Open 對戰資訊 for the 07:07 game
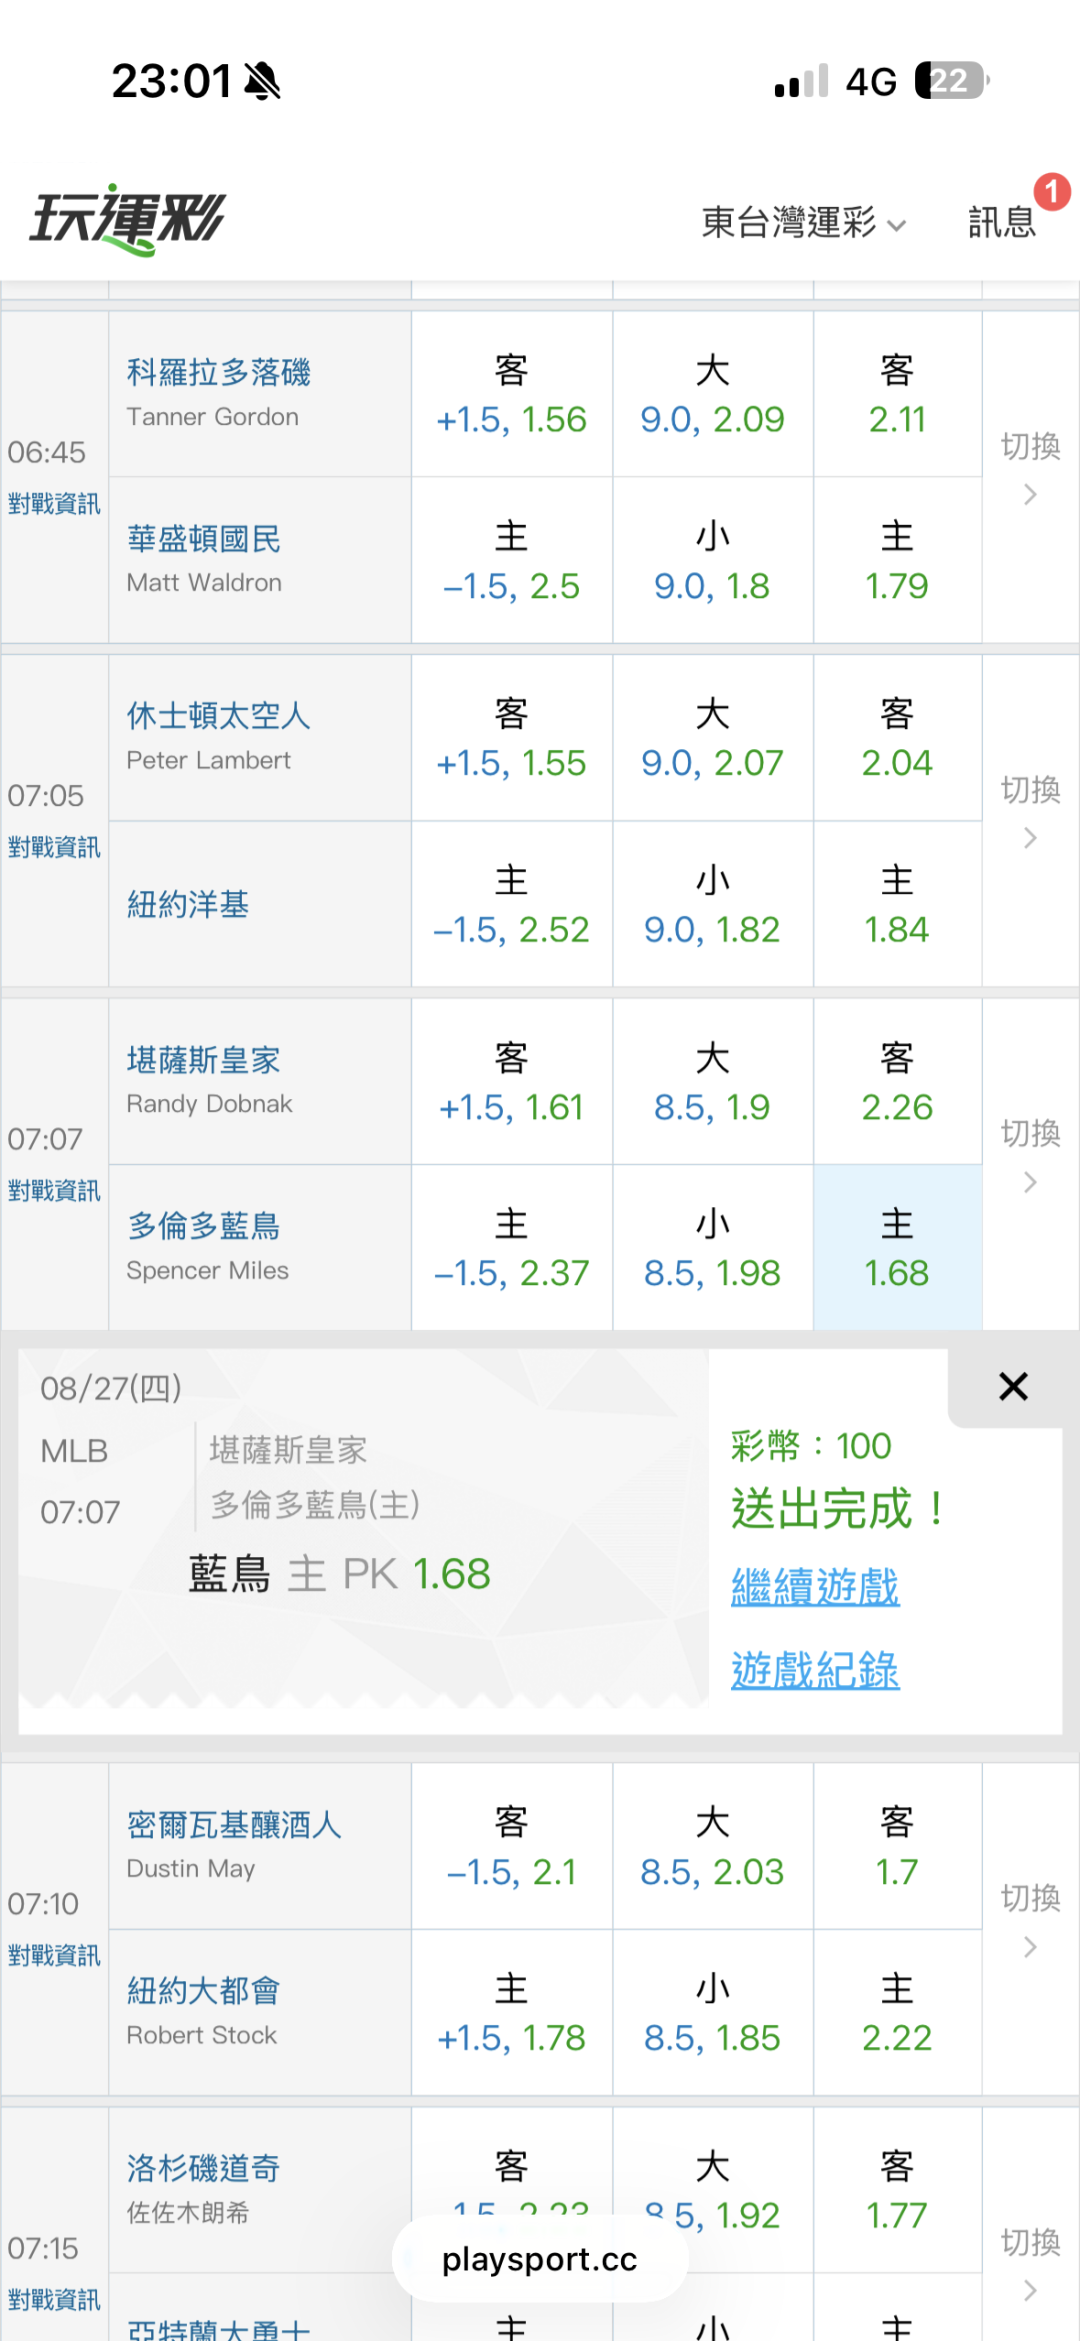Screen dimensions: 1080x2341 point(54,1191)
